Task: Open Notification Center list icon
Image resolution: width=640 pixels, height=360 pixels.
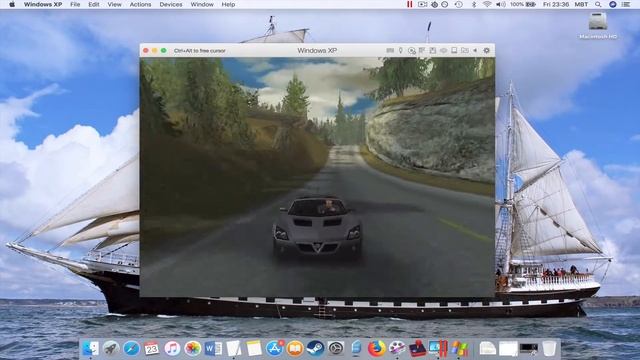Action: (x=626, y=4)
